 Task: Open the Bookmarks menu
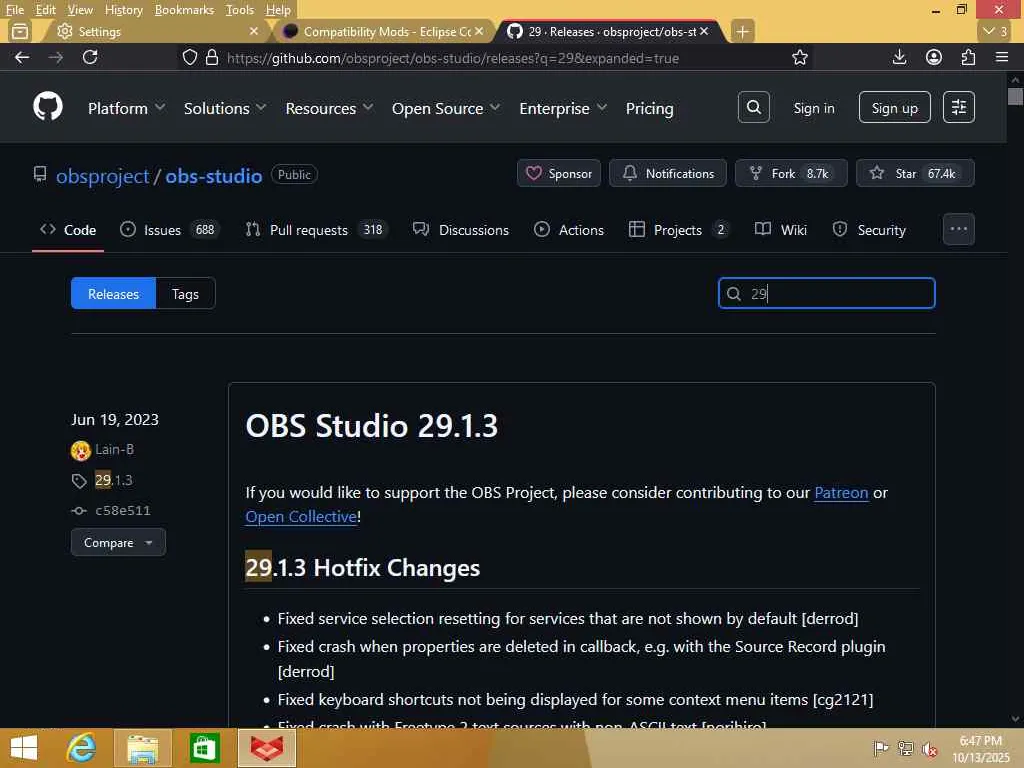184,10
